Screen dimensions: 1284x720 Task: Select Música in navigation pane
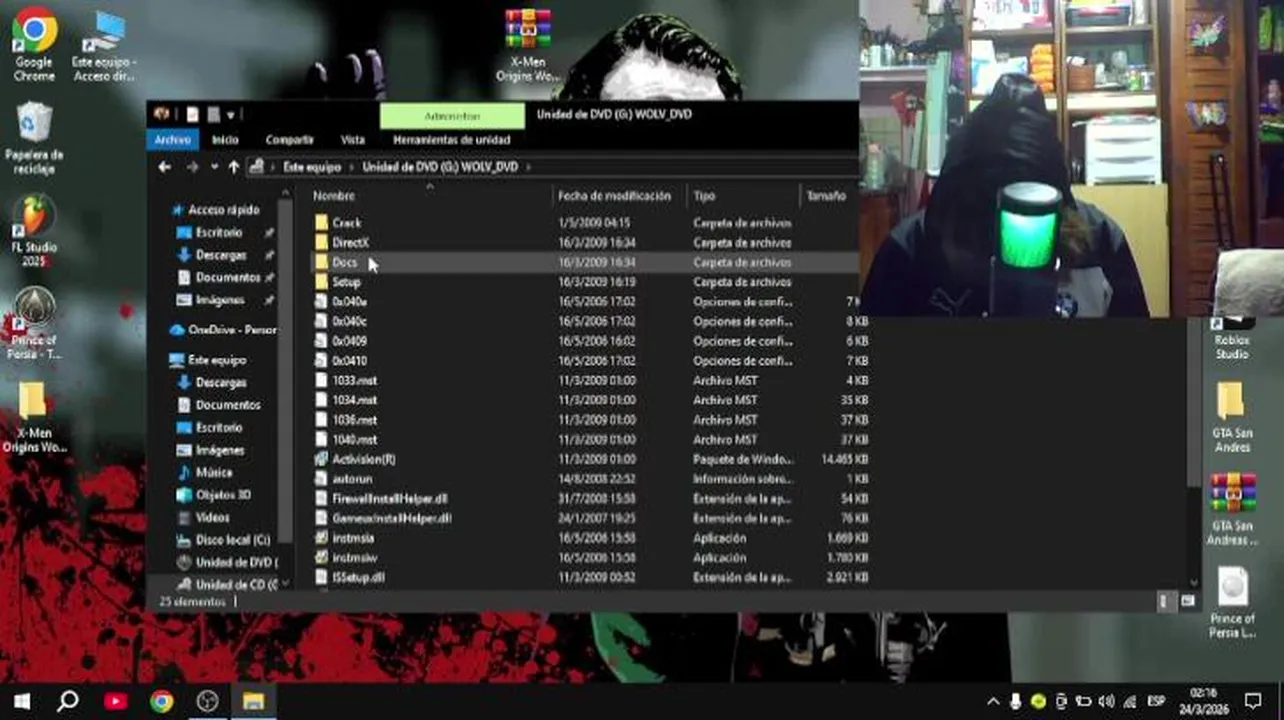pyautogui.click(x=214, y=473)
